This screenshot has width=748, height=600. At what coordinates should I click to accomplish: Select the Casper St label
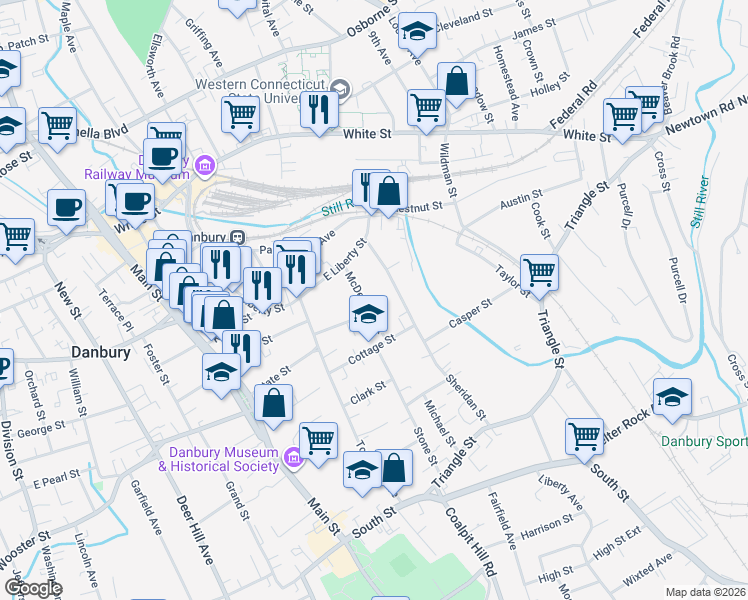click(470, 314)
